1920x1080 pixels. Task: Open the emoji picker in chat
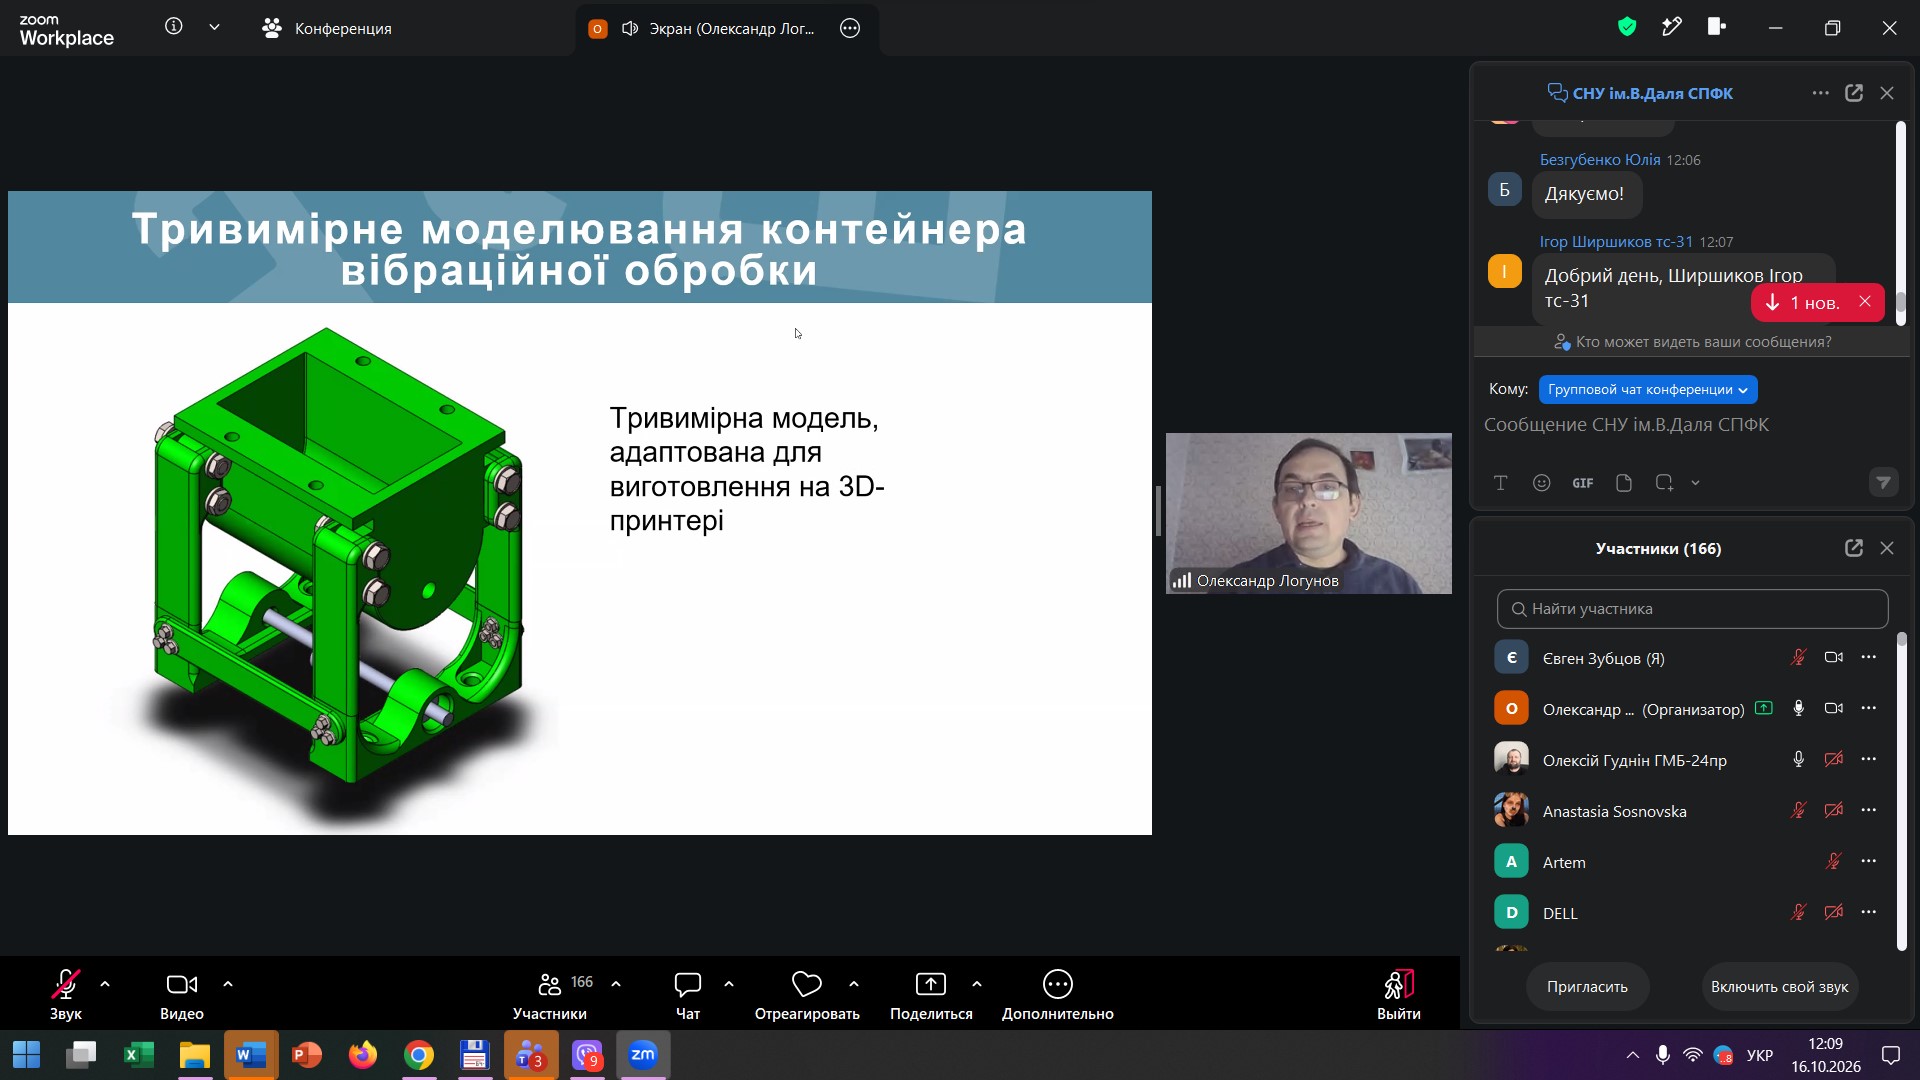pyautogui.click(x=1541, y=483)
